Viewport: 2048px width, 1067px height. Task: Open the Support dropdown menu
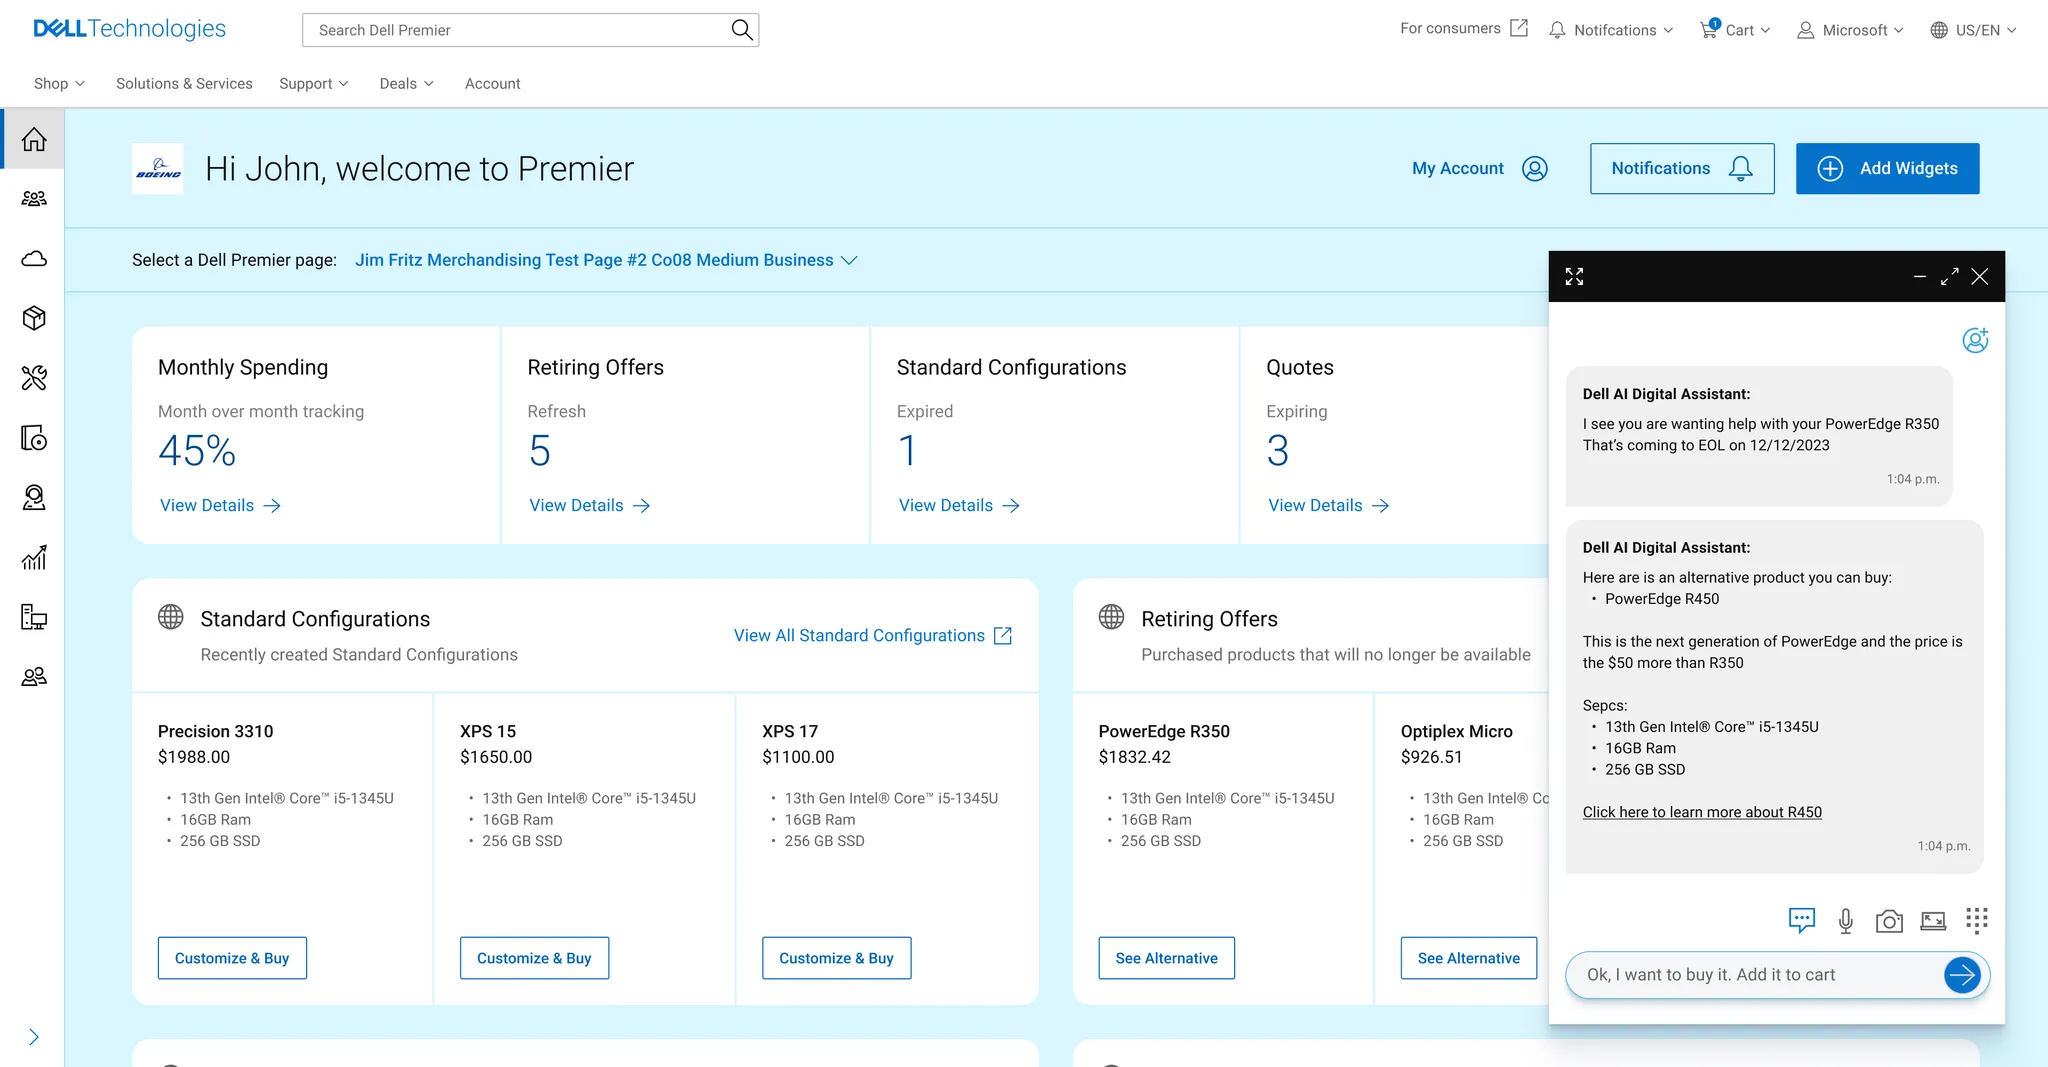(313, 84)
